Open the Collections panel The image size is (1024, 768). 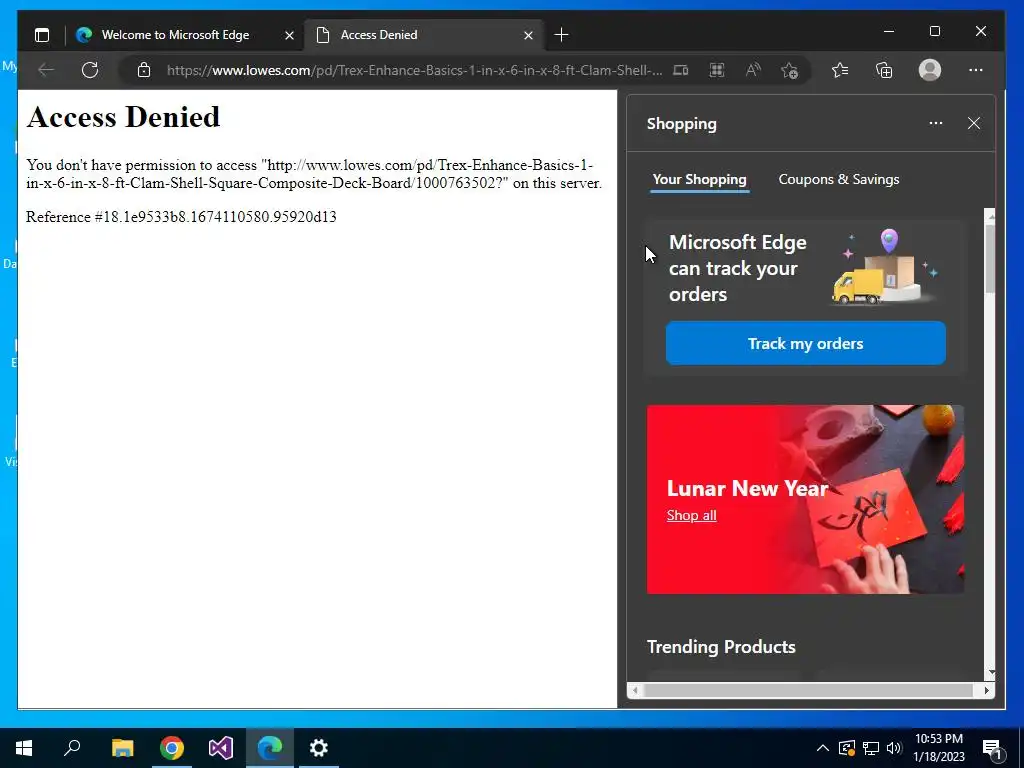884,70
